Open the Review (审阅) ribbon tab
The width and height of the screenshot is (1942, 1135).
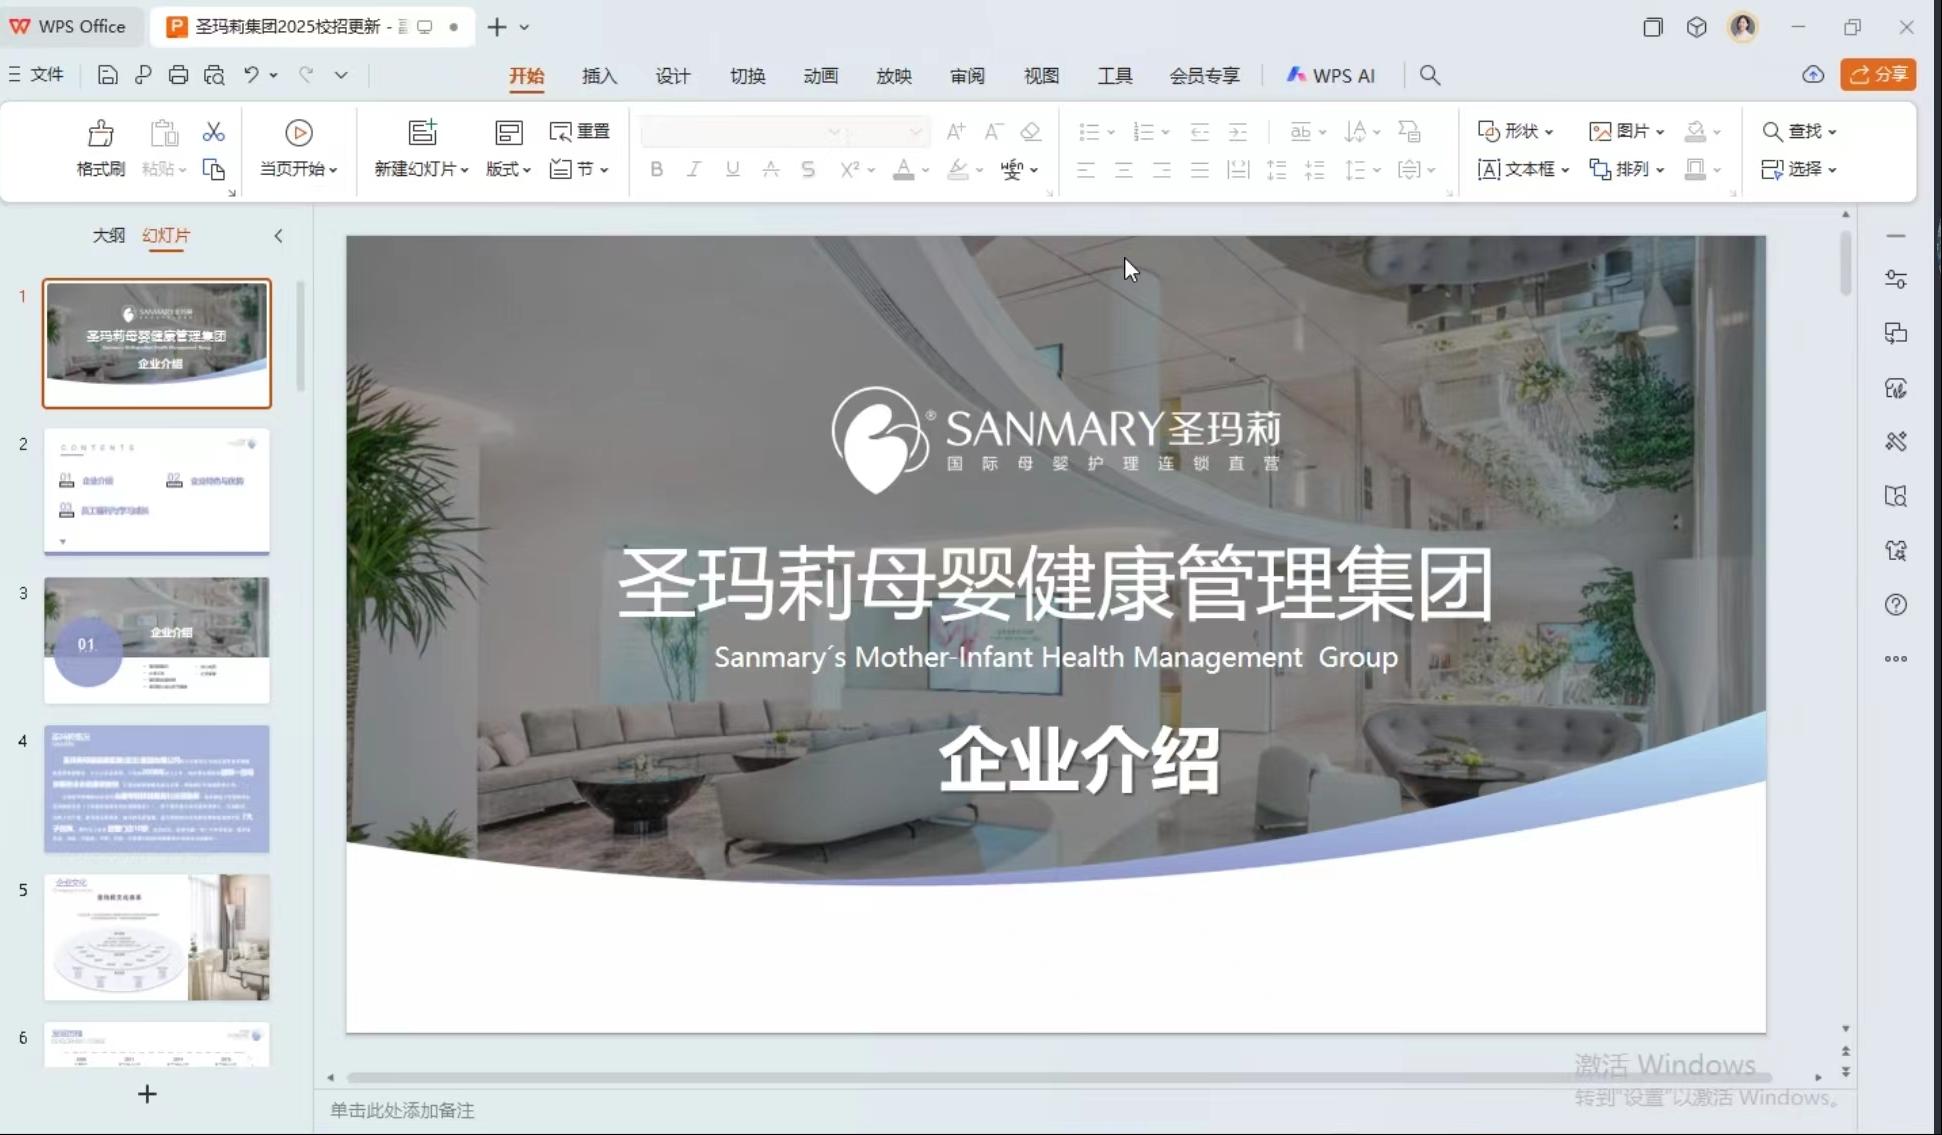click(x=967, y=76)
